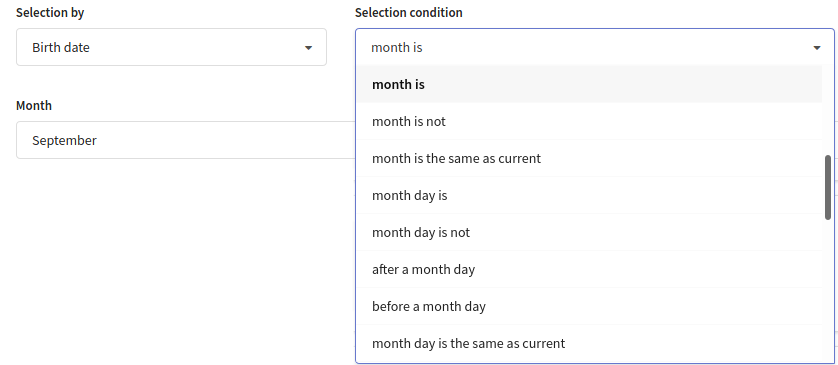Click the "Selection by" field label
This screenshot has width=838, height=365.
click(x=50, y=13)
